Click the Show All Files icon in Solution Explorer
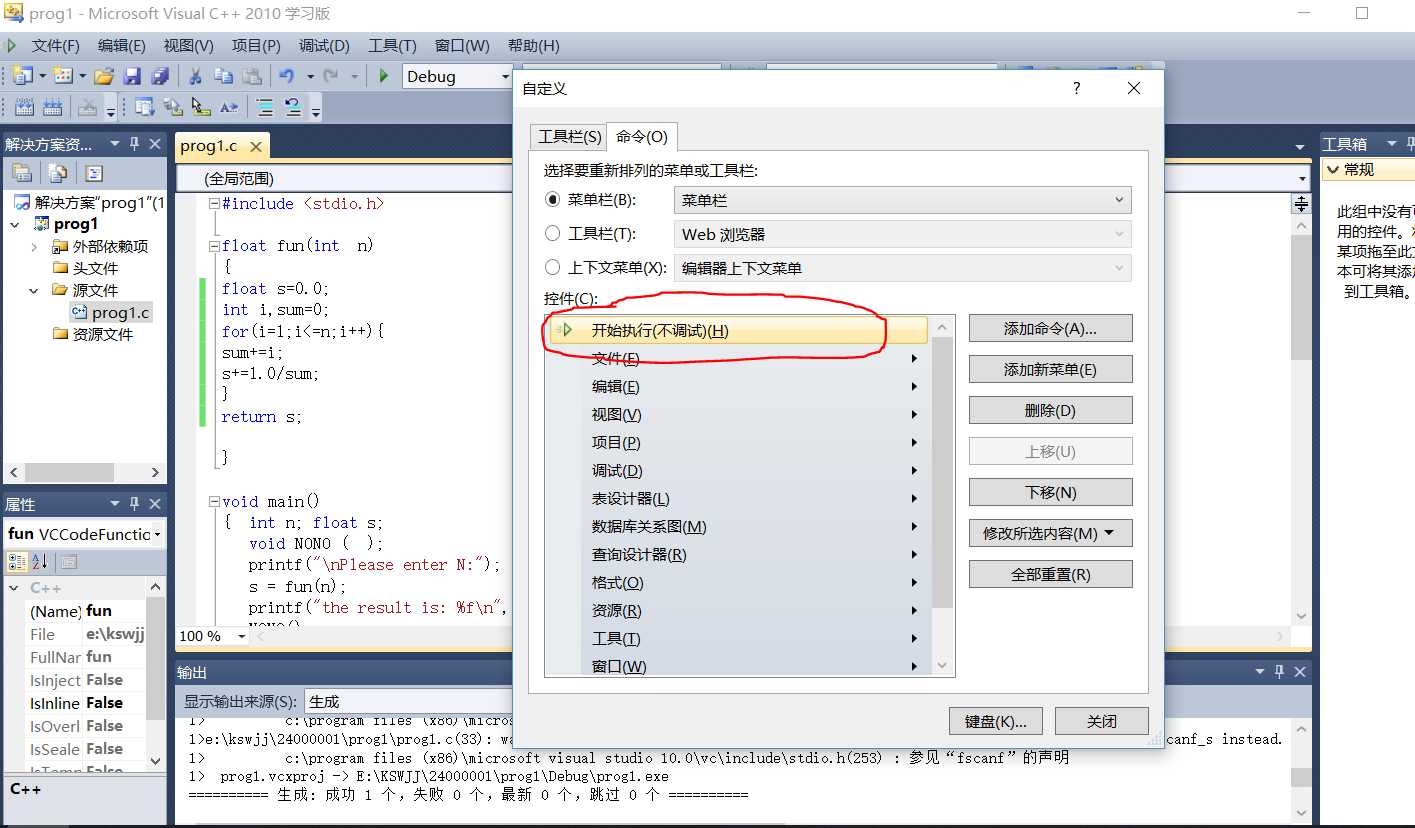 pyautogui.click(x=58, y=173)
